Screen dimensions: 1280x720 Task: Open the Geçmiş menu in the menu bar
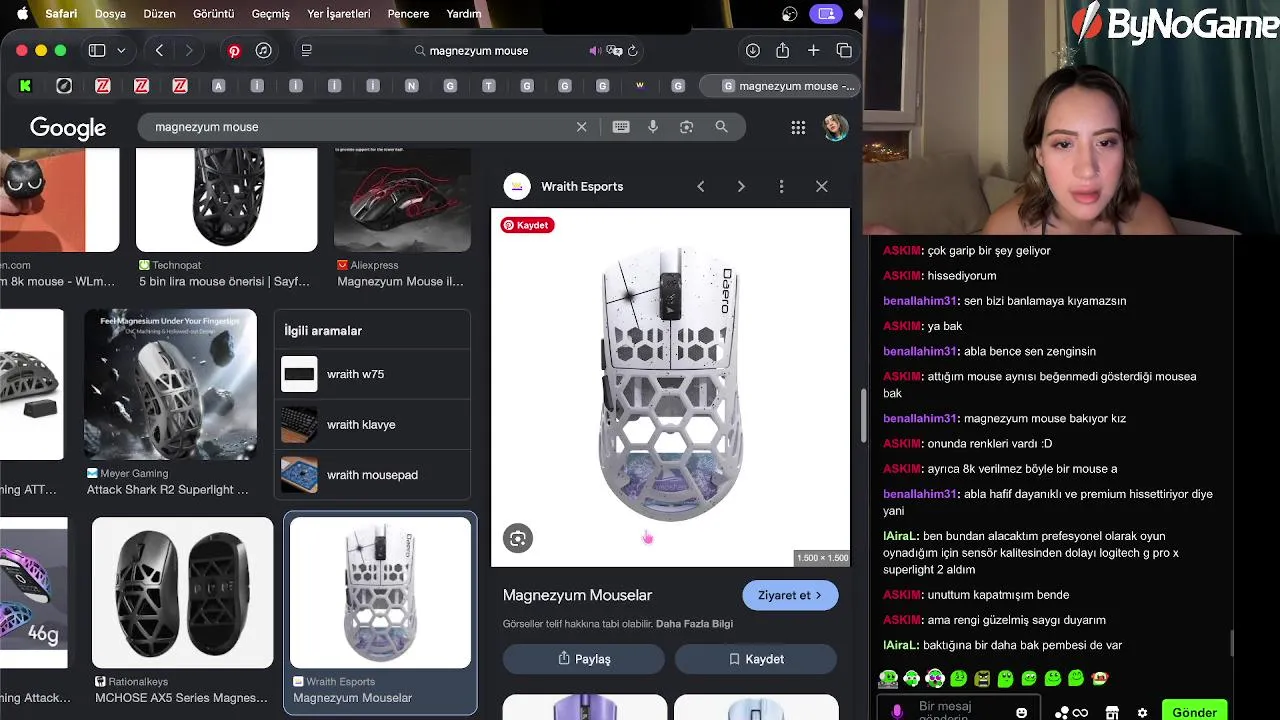coord(270,14)
